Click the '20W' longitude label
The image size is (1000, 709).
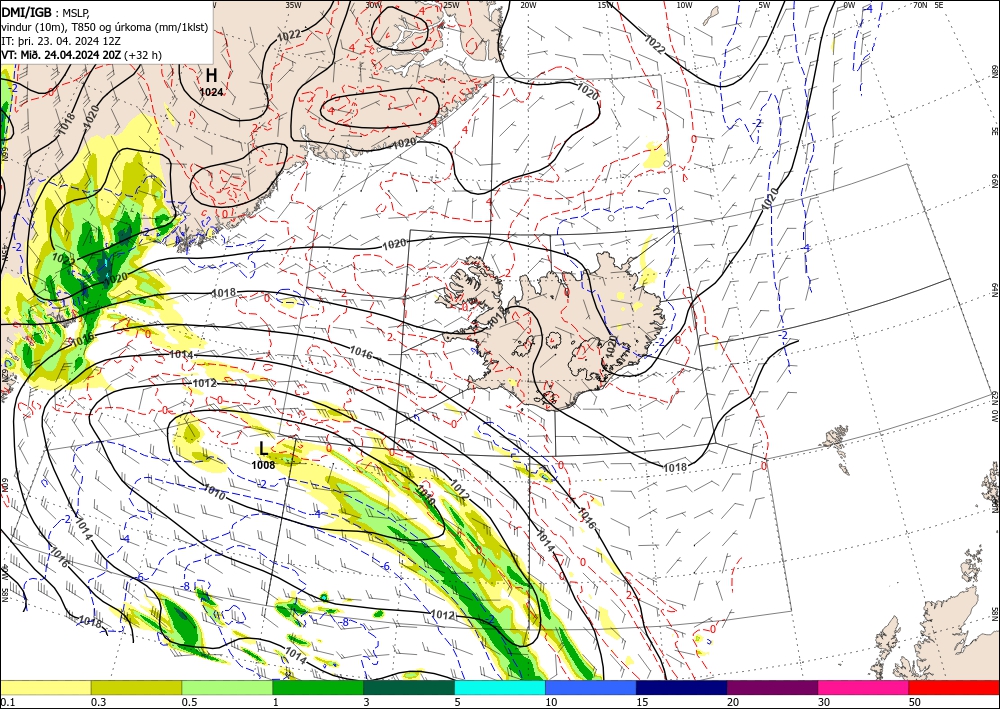pyautogui.click(x=527, y=5)
